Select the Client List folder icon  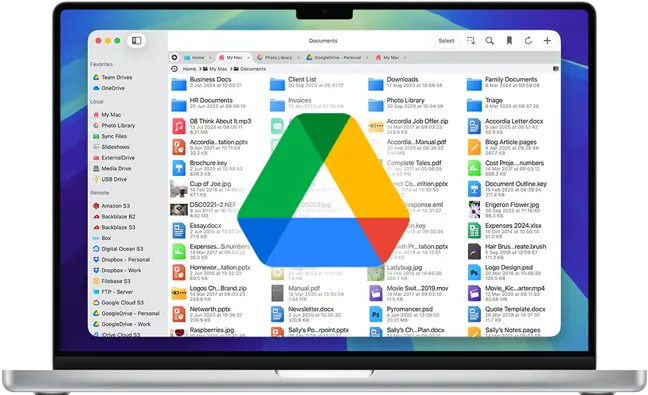click(x=277, y=84)
